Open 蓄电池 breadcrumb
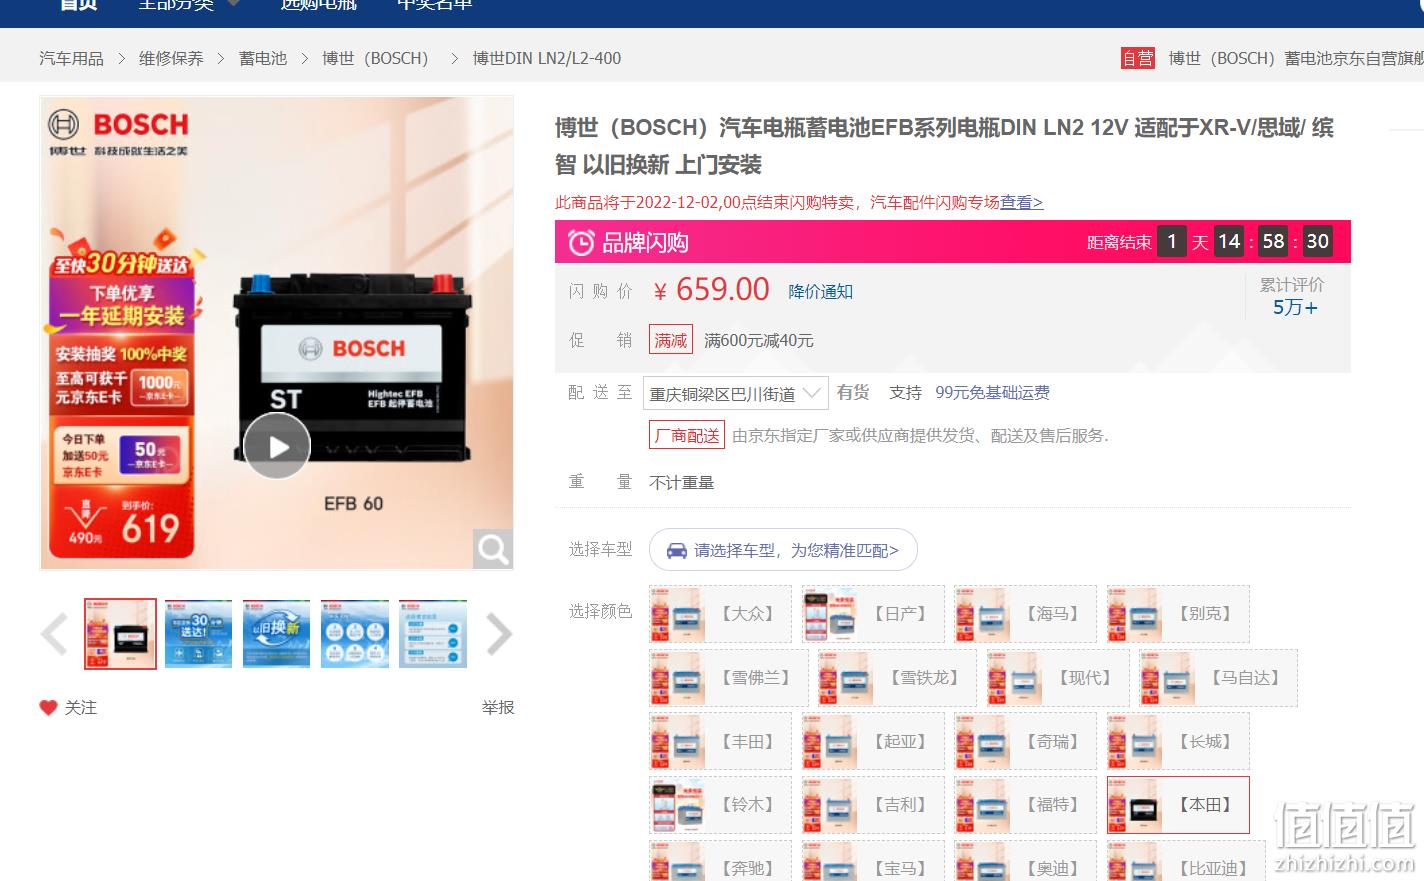This screenshot has height=881, width=1424. (263, 58)
